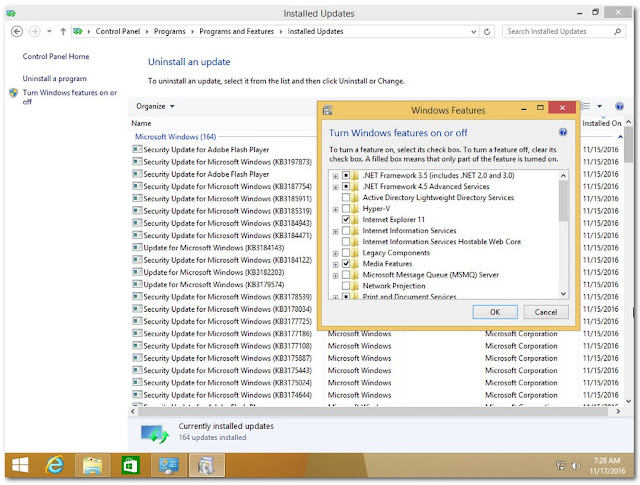Screen dimensions: 640x485
Task: Click Windows Features dialog title icon
Action: point(327,110)
